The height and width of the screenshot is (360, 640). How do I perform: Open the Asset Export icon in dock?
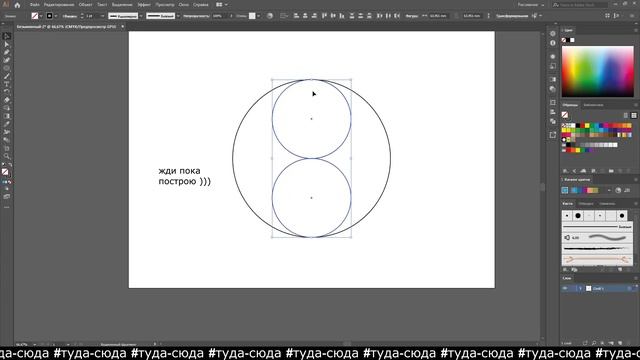[x=553, y=135]
